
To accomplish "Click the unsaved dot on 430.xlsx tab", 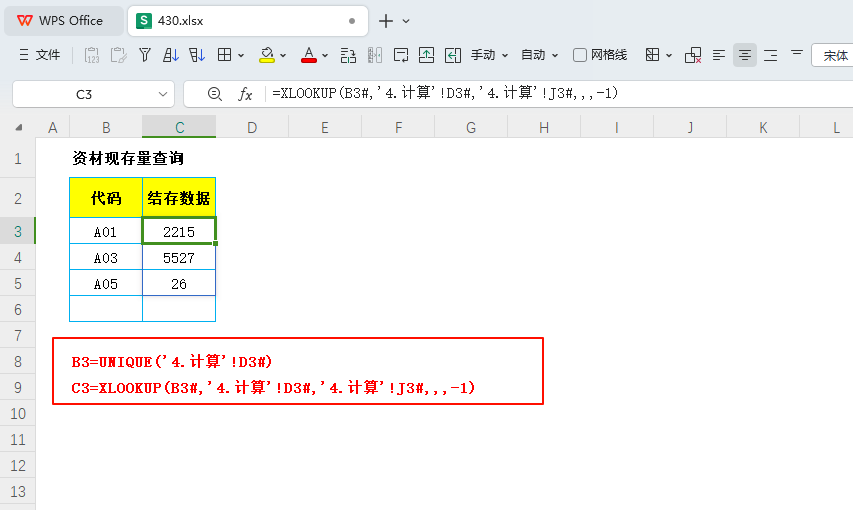I will (x=352, y=21).
